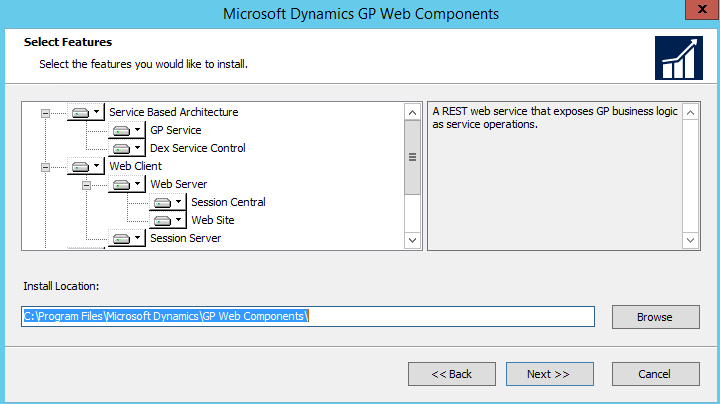Click the Install Location path field
Viewport: 720px width, 404px height.
[308, 316]
